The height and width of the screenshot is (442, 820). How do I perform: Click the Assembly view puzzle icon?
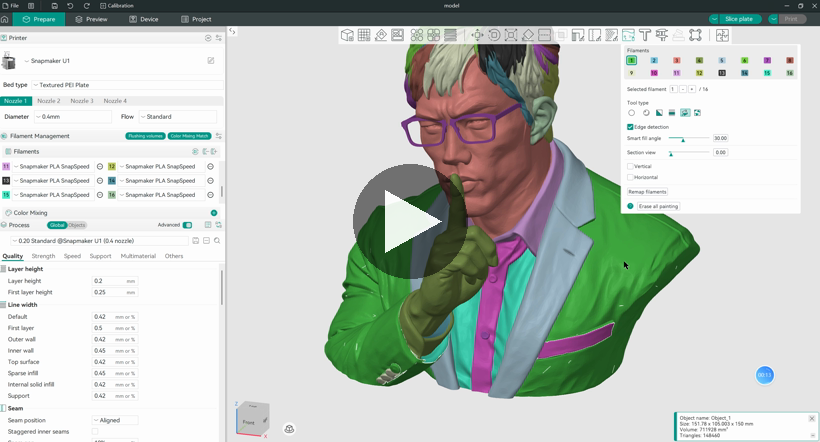[x=722, y=35]
